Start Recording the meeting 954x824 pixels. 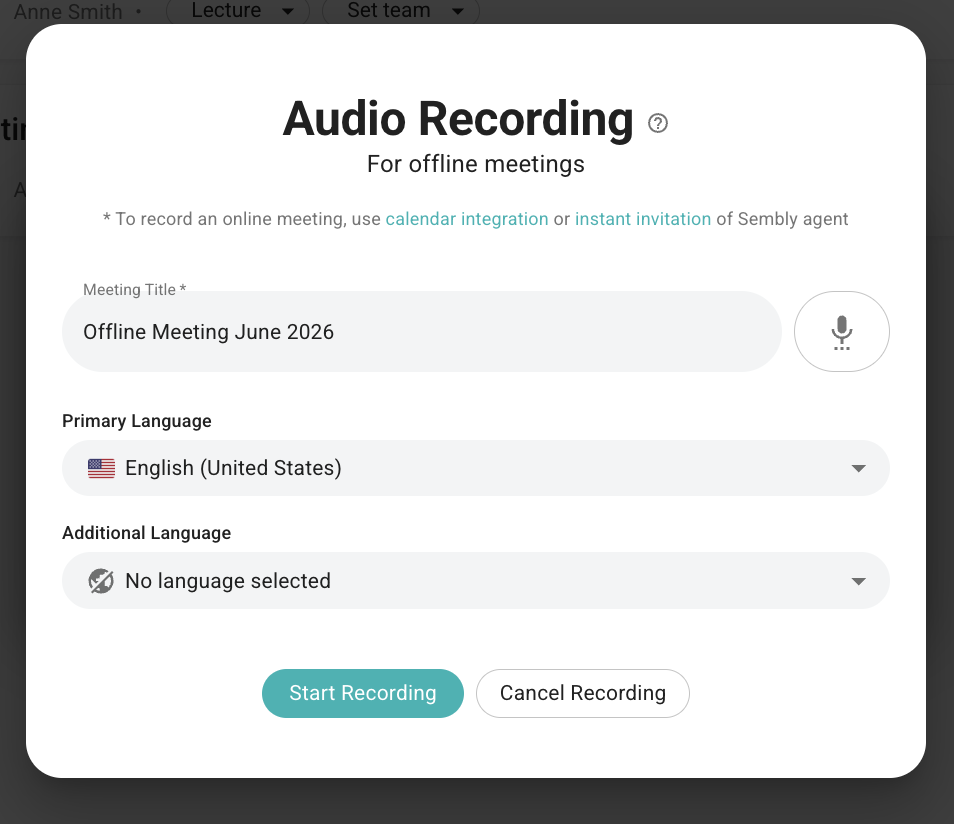363,693
